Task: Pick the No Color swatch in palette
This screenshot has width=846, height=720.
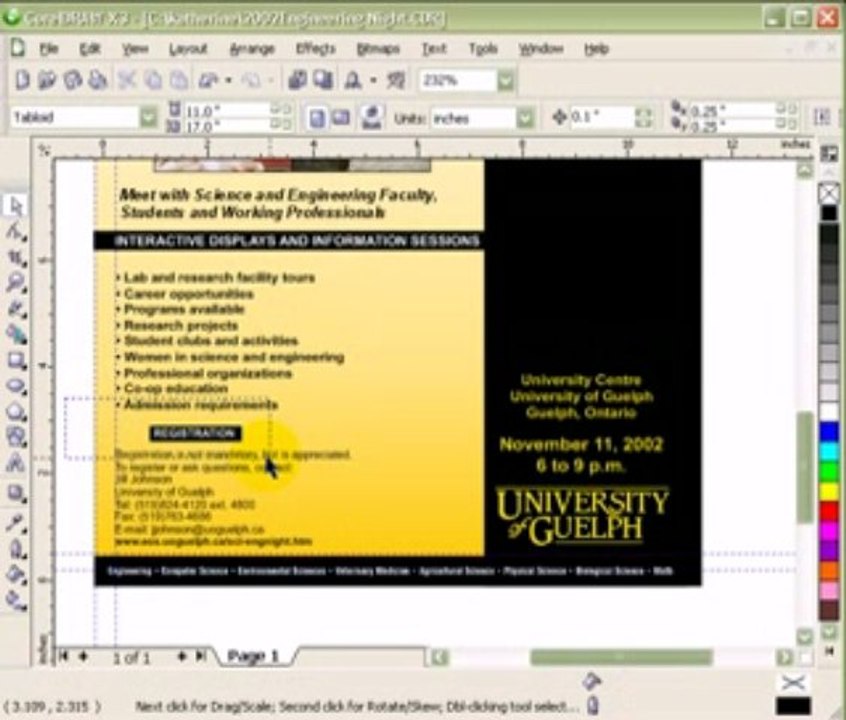Action: click(829, 193)
